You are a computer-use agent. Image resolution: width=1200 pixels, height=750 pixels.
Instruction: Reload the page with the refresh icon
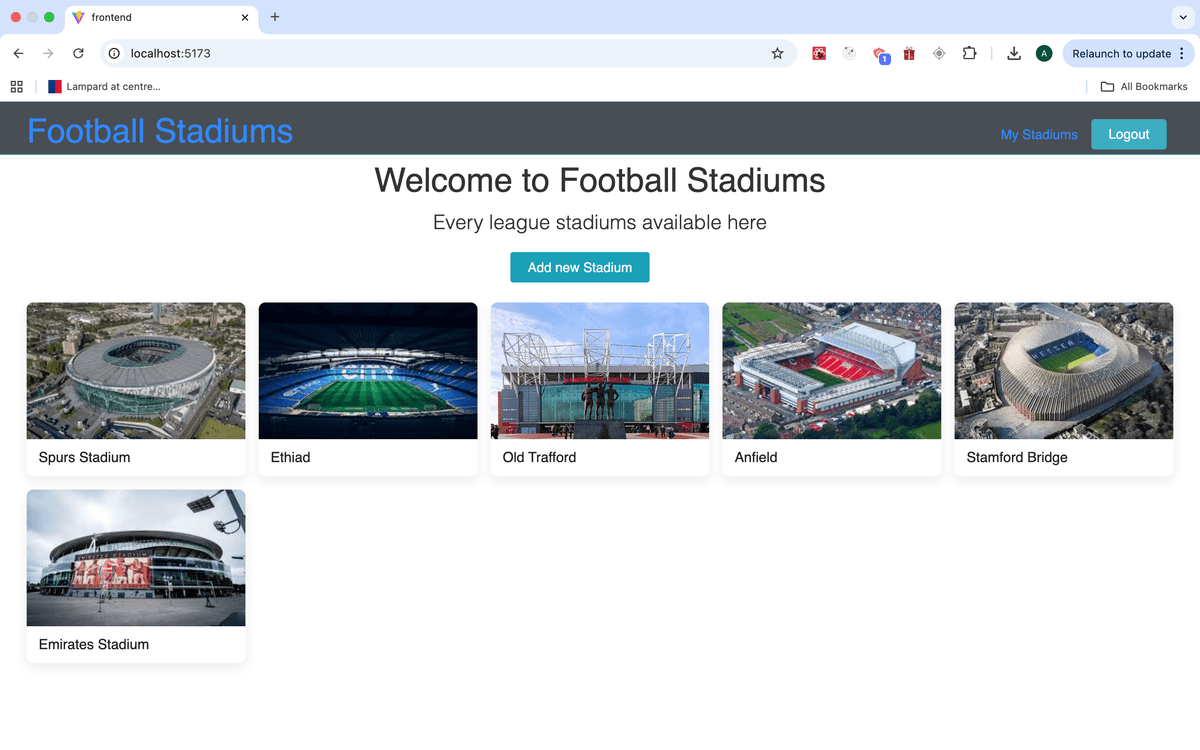point(78,54)
